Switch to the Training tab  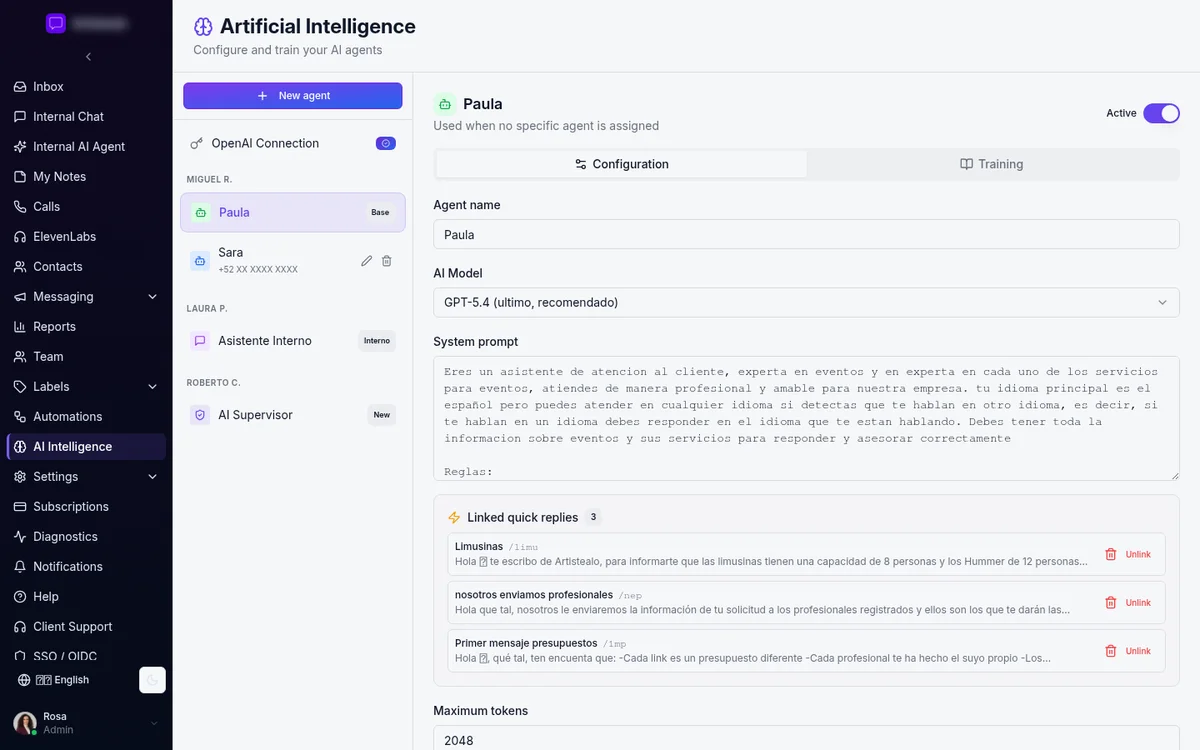click(992, 164)
